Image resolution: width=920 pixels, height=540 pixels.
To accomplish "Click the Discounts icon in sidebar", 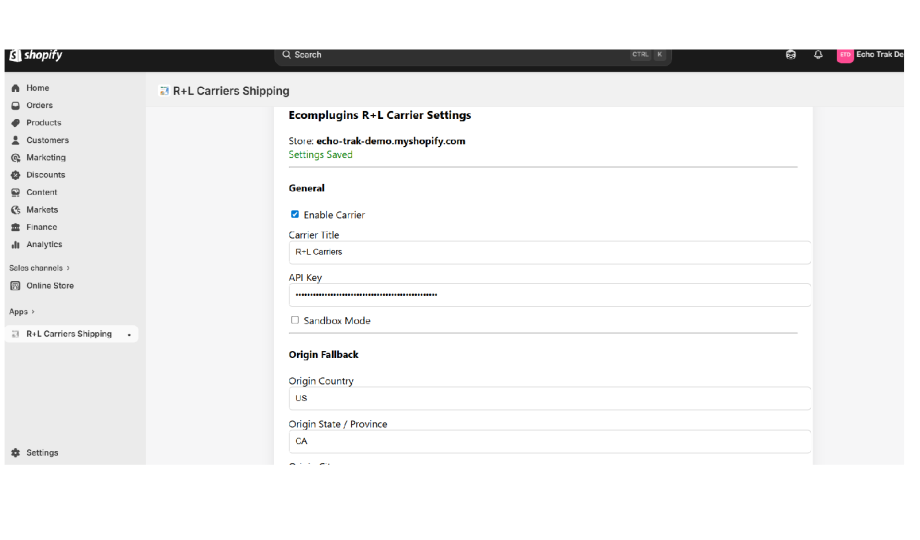I will [15, 175].
